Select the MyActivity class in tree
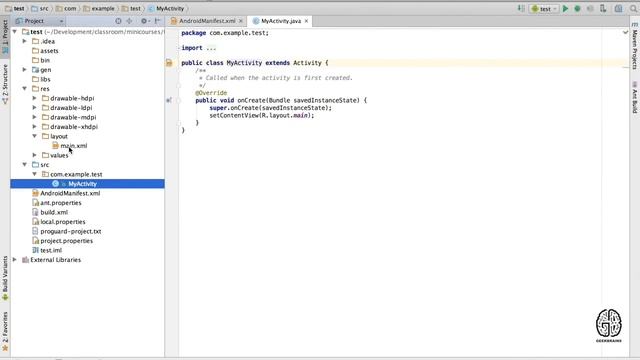 coord(82,184)
